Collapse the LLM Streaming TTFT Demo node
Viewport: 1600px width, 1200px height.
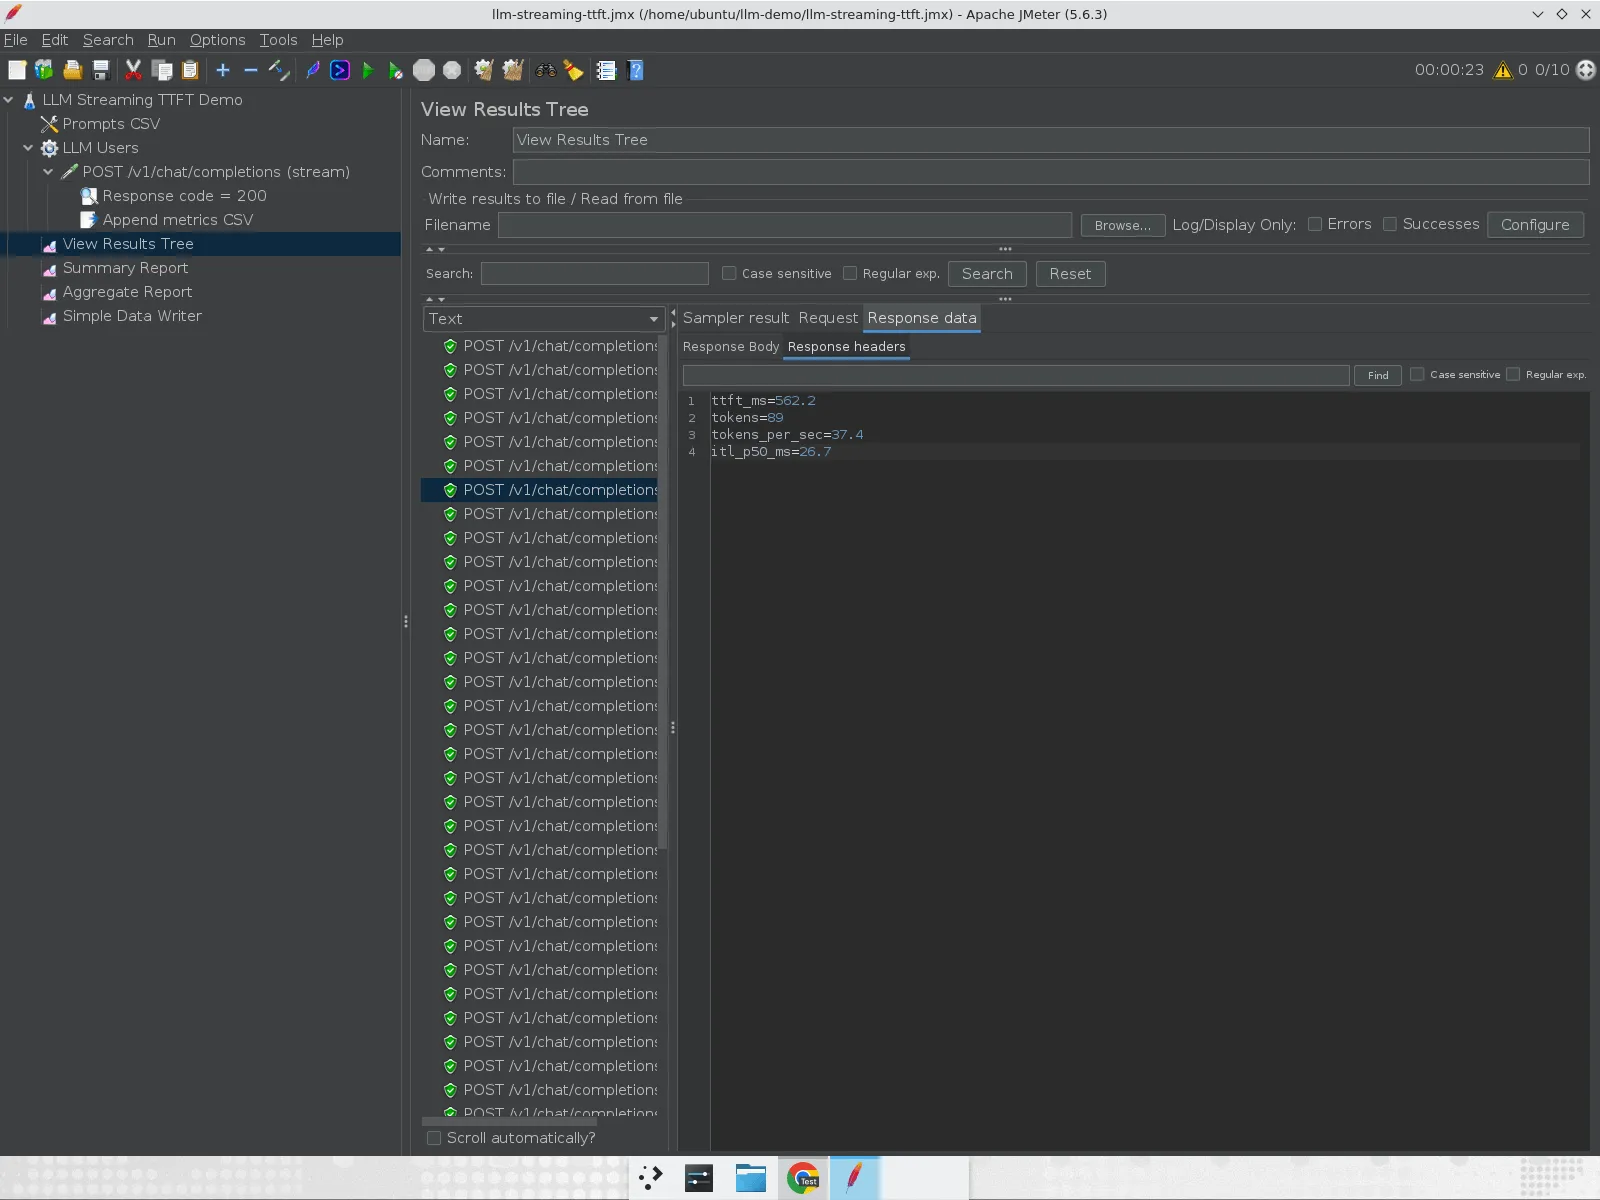[9, 100]
